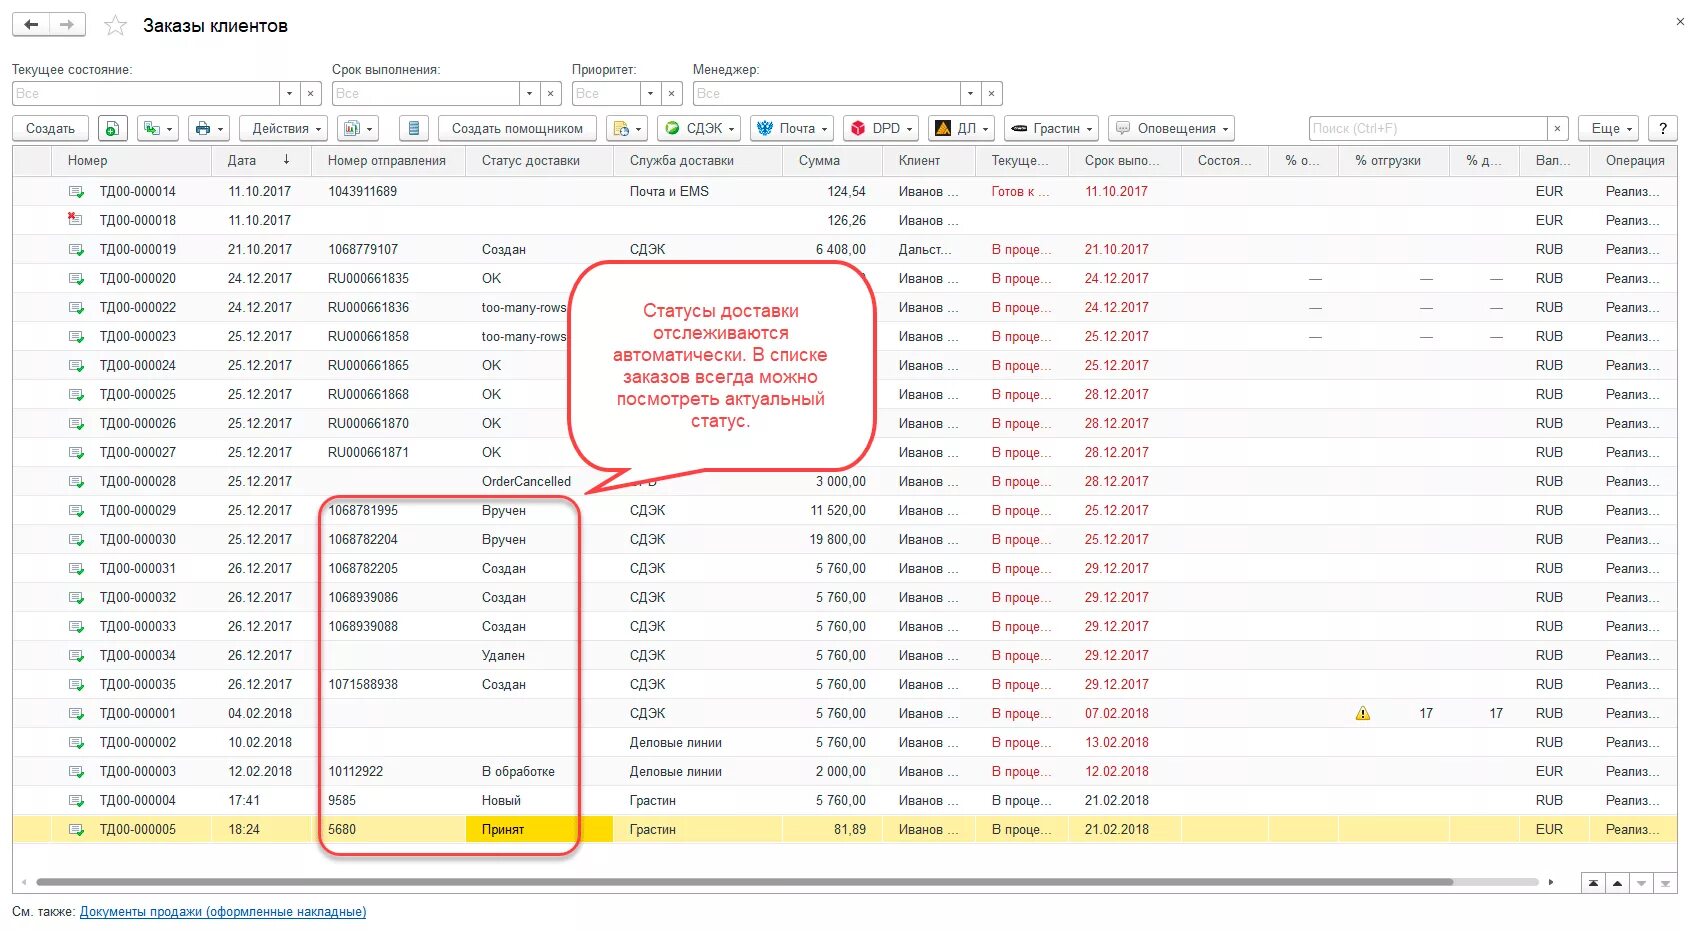
Task: Clear the Срок выполнения filter
Action: click(551, 93)
